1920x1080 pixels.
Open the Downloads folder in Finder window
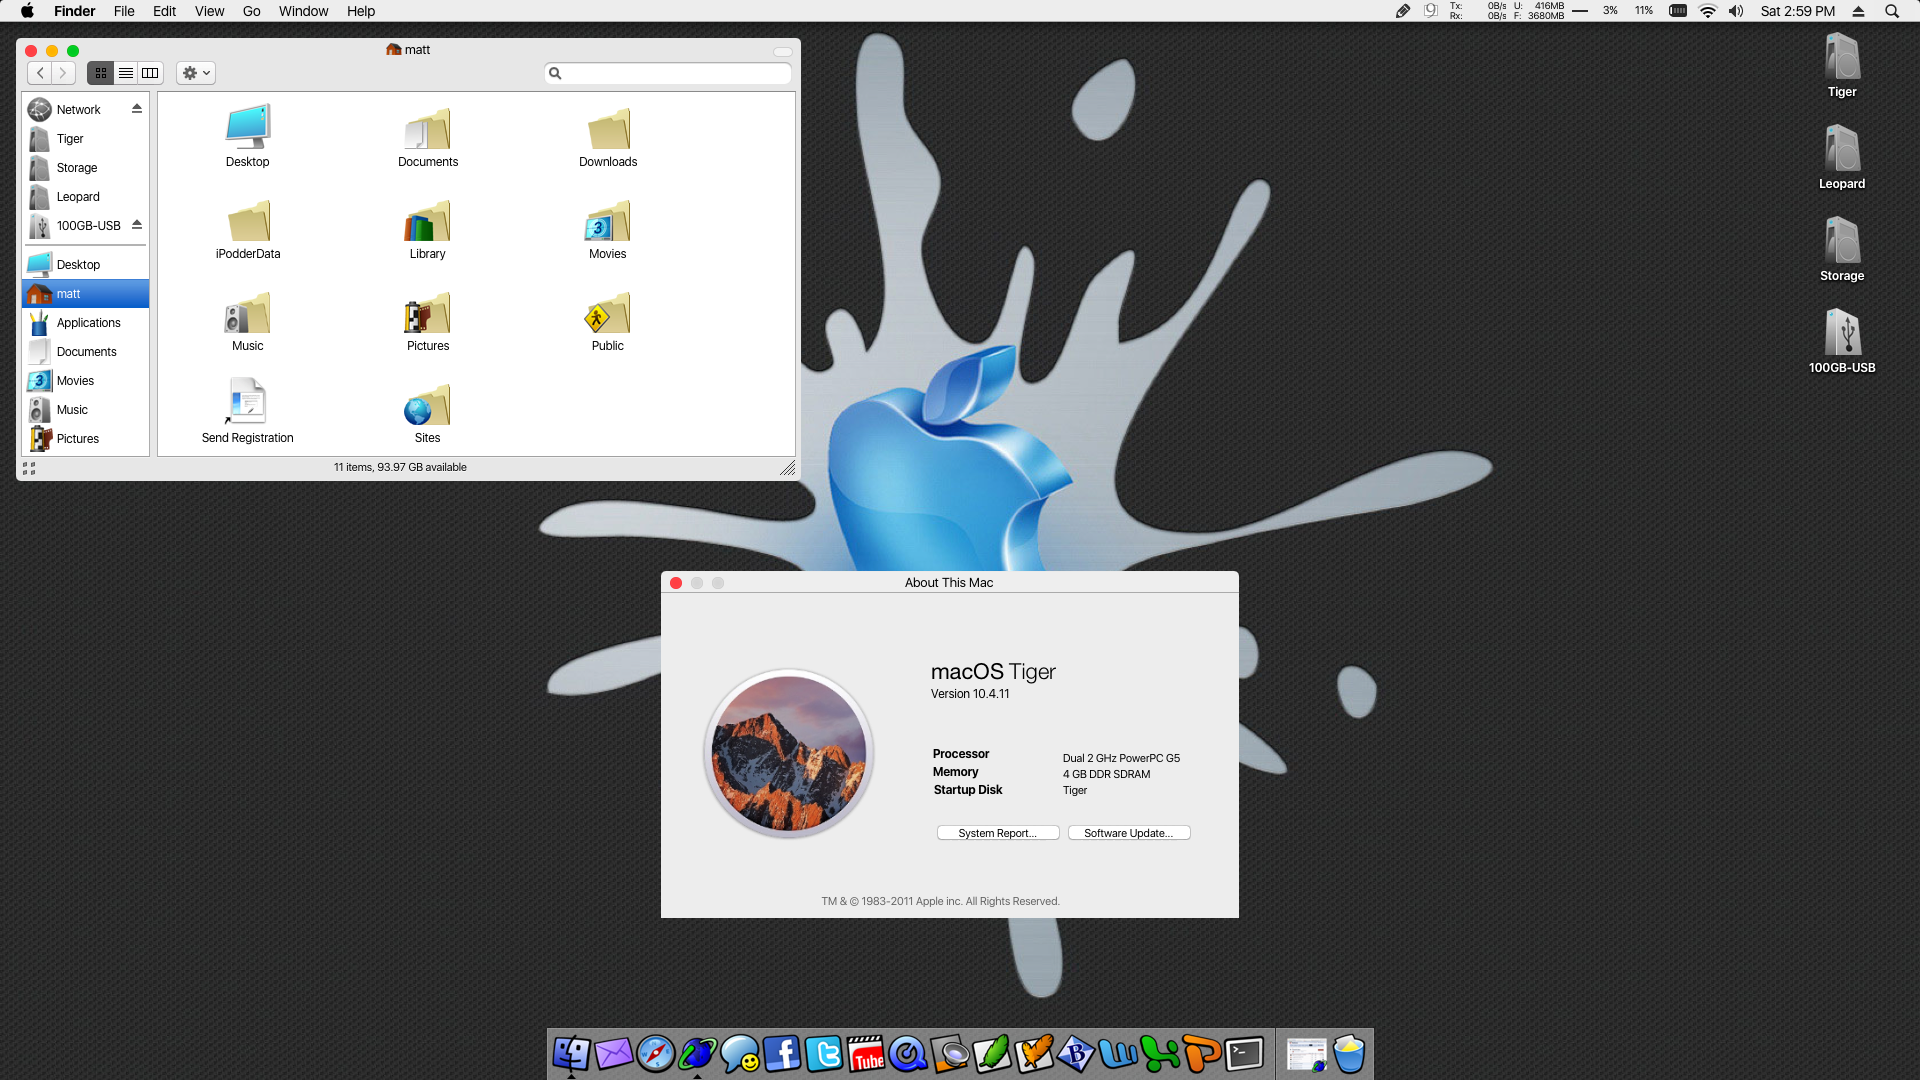[608, 139]
